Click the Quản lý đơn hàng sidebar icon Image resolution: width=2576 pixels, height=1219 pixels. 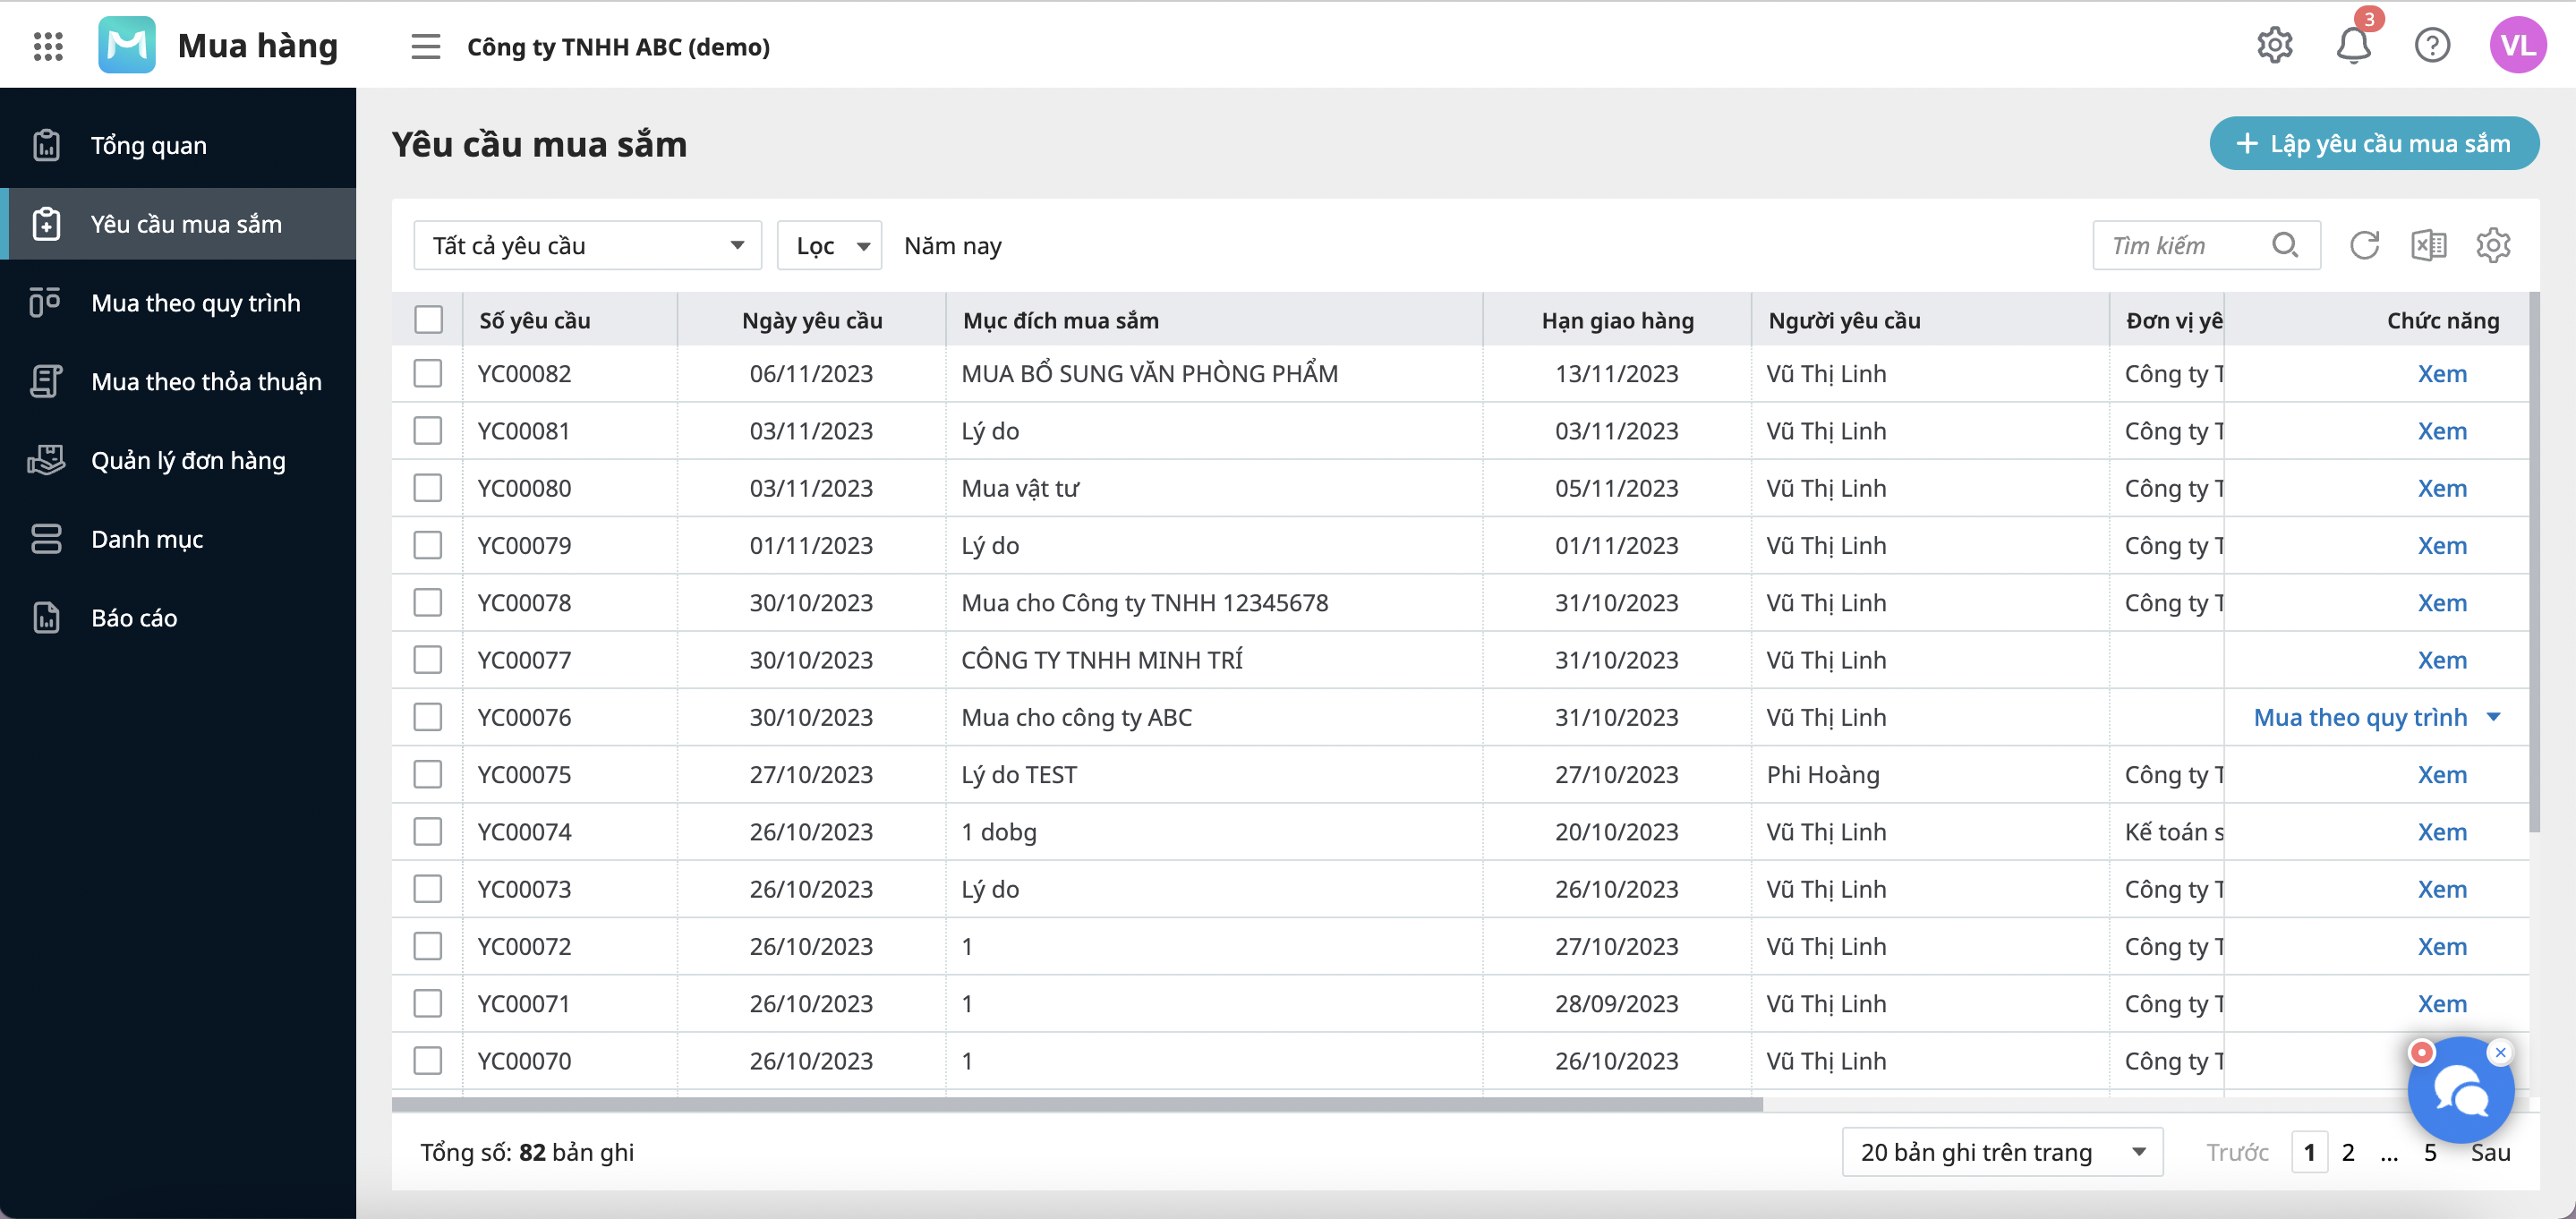[x=46, y=460]
